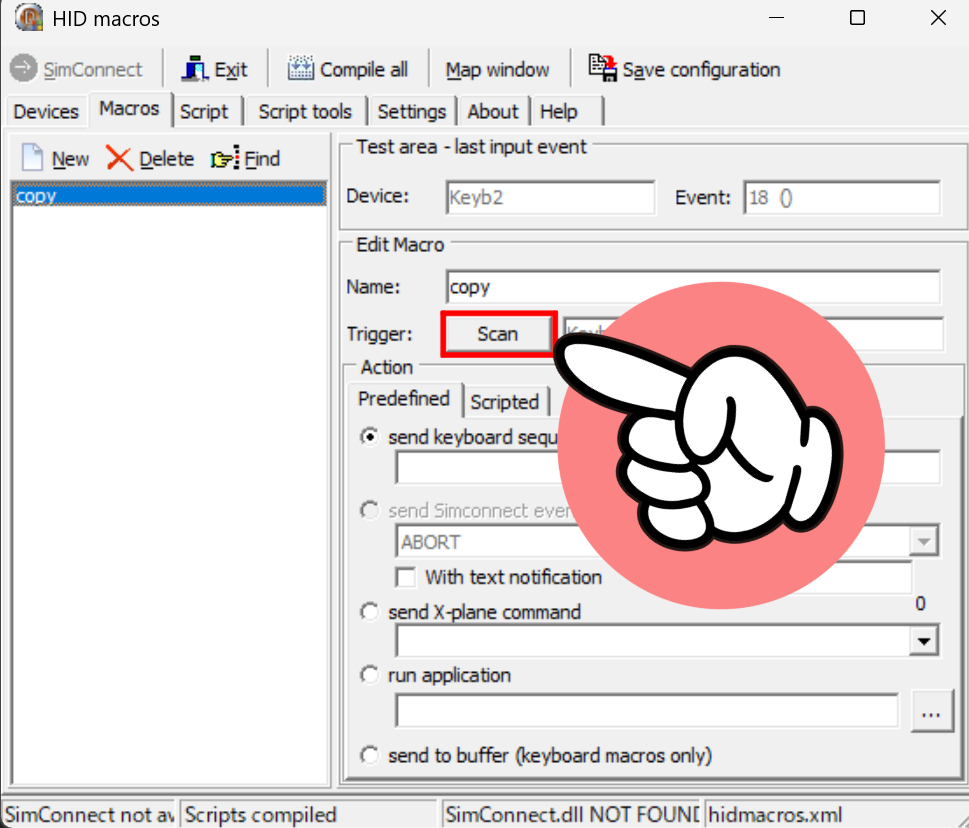Click the macro Name input field
The image size is (969, 828).
coord(692,287)
